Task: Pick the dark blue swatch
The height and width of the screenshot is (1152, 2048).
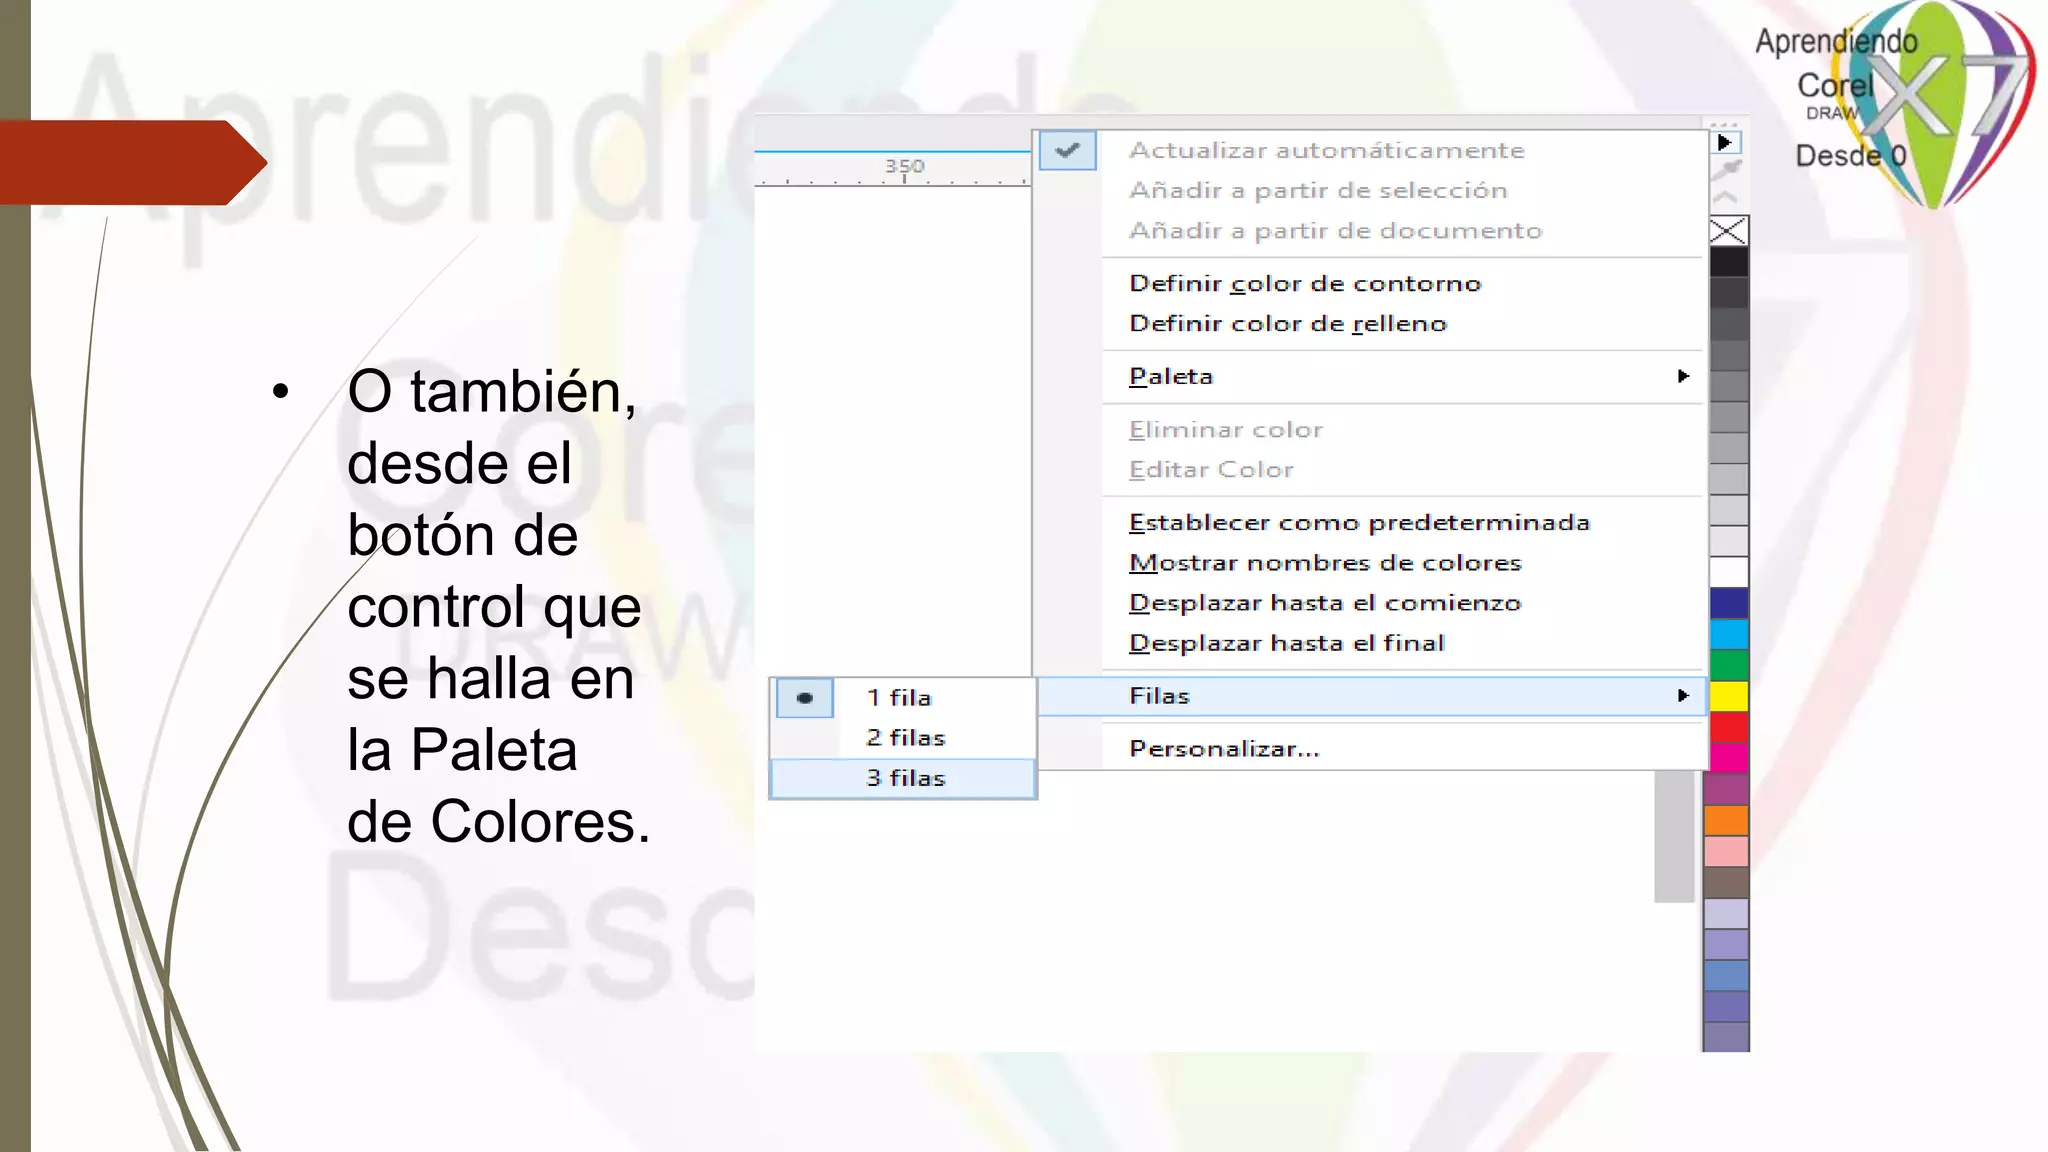Action: (x=1729, y=603)
